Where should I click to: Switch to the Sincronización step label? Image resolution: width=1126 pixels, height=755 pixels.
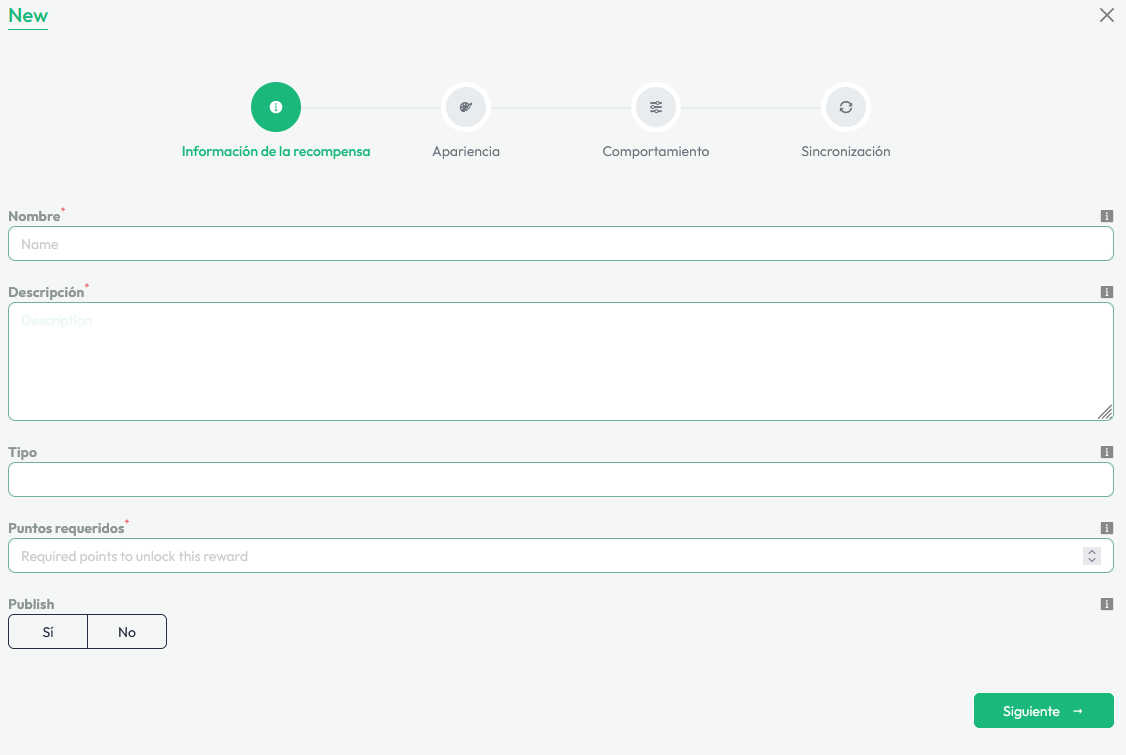coord(846,152)
